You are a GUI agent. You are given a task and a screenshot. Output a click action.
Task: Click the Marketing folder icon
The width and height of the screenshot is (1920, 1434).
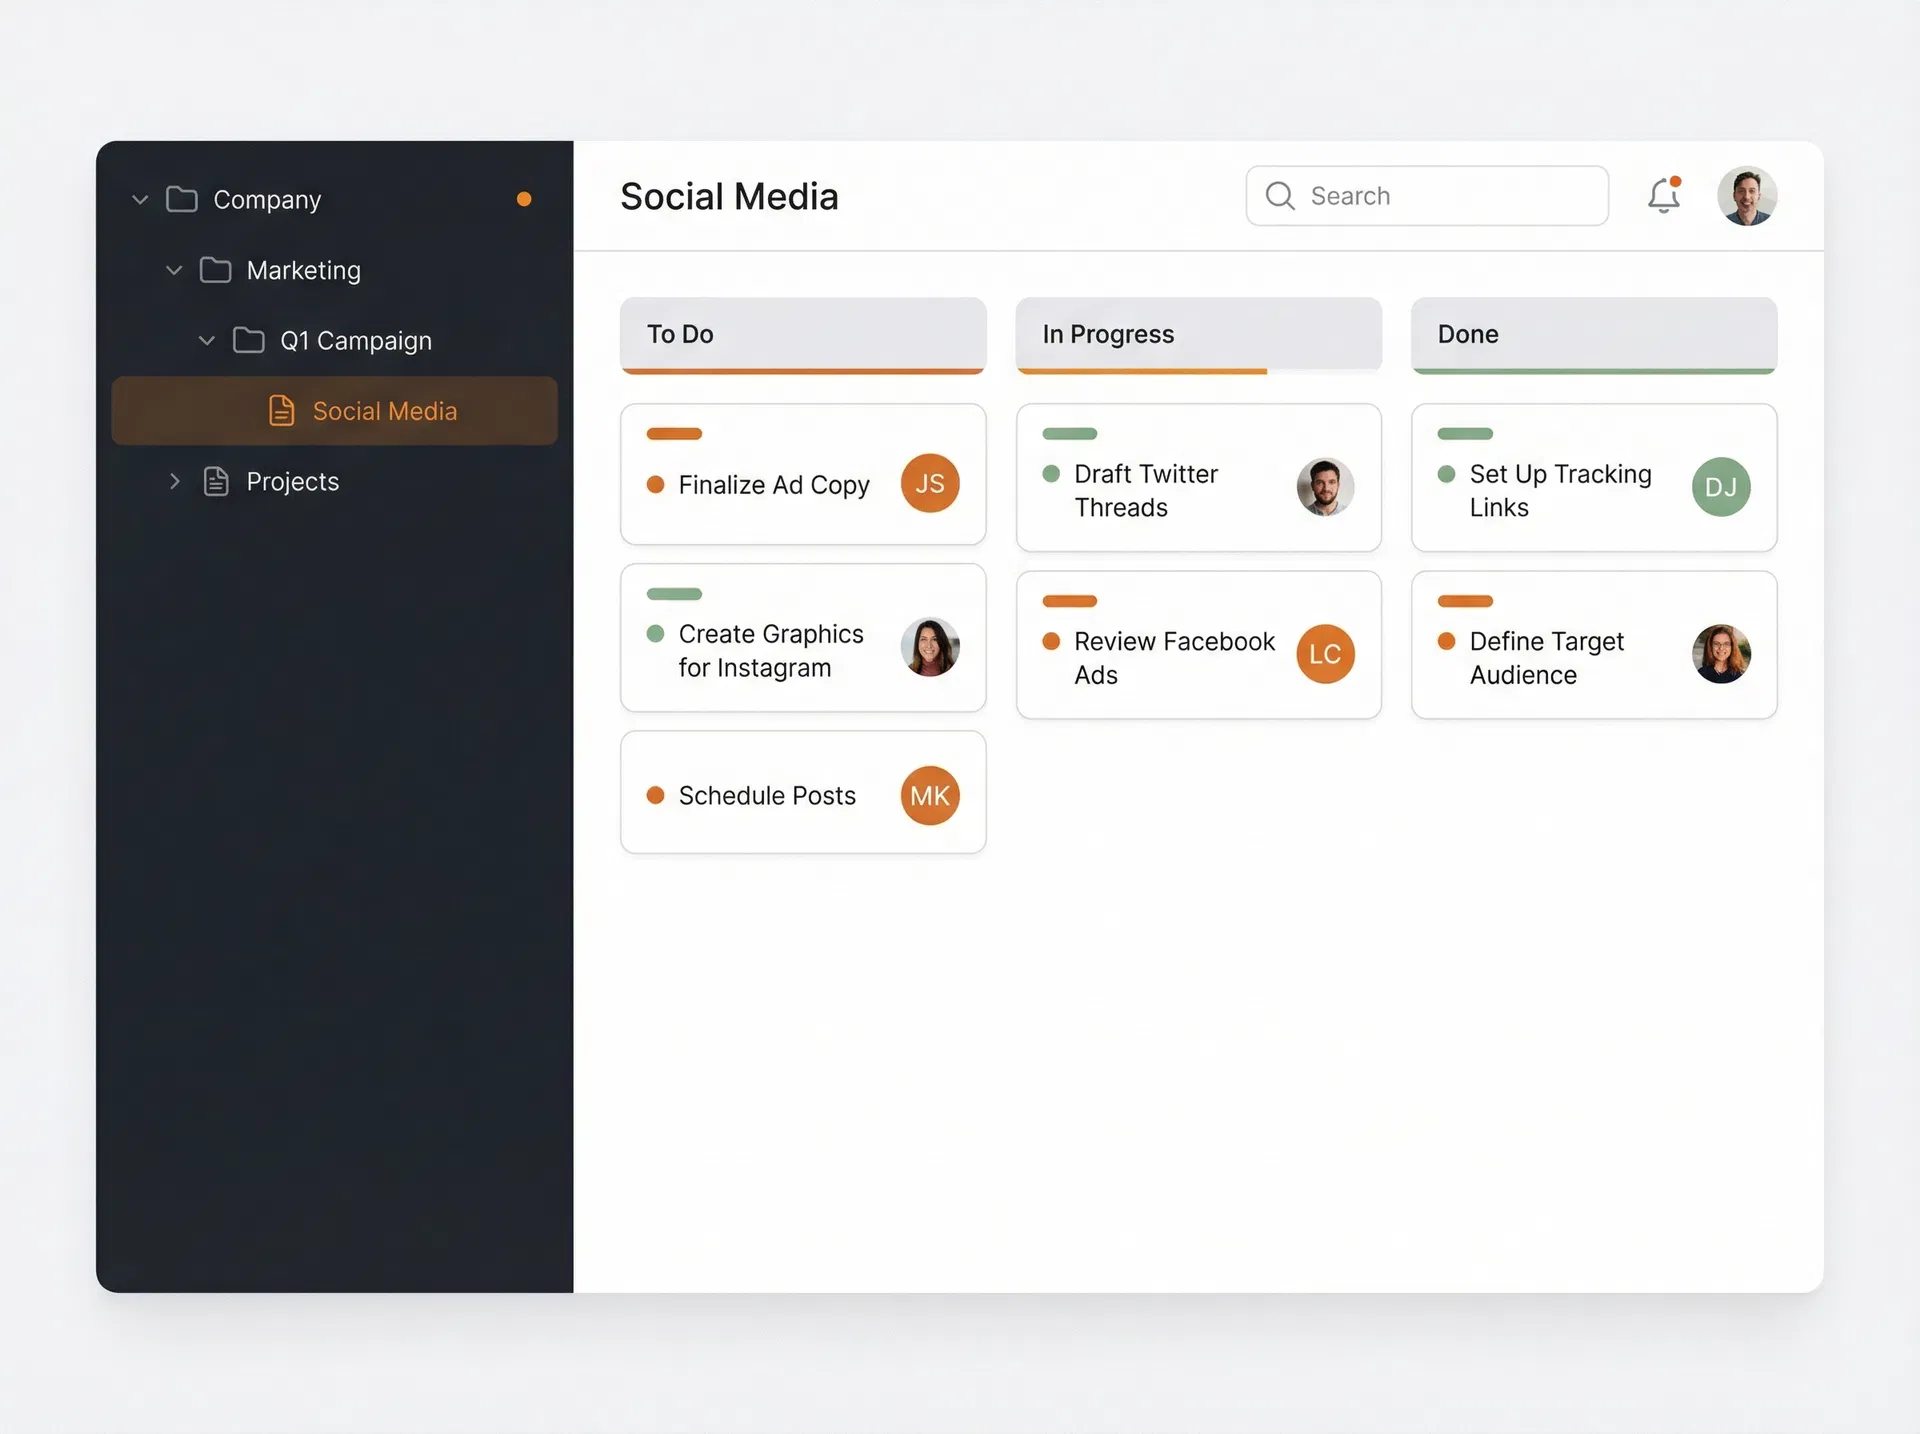[215, 270]
